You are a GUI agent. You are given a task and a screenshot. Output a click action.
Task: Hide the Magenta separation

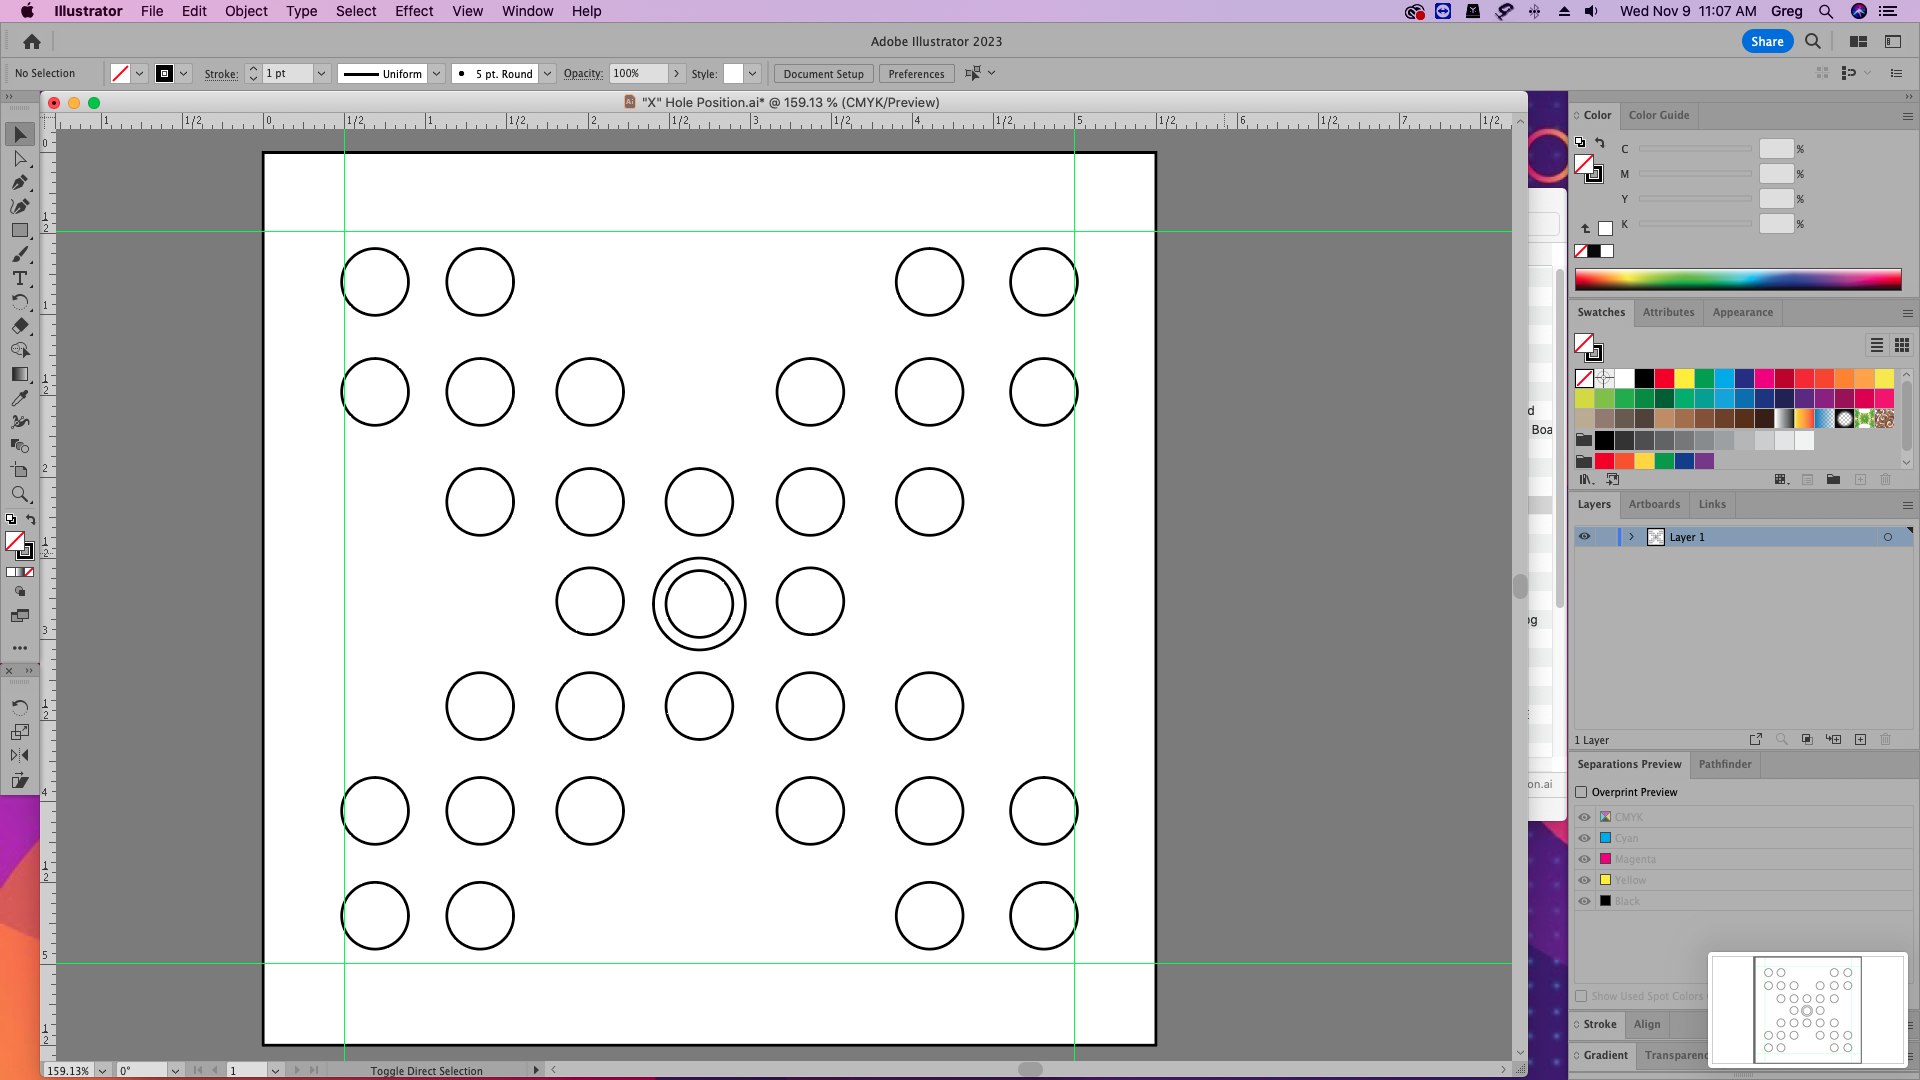pyautogui.click(x=1585, y=859)
